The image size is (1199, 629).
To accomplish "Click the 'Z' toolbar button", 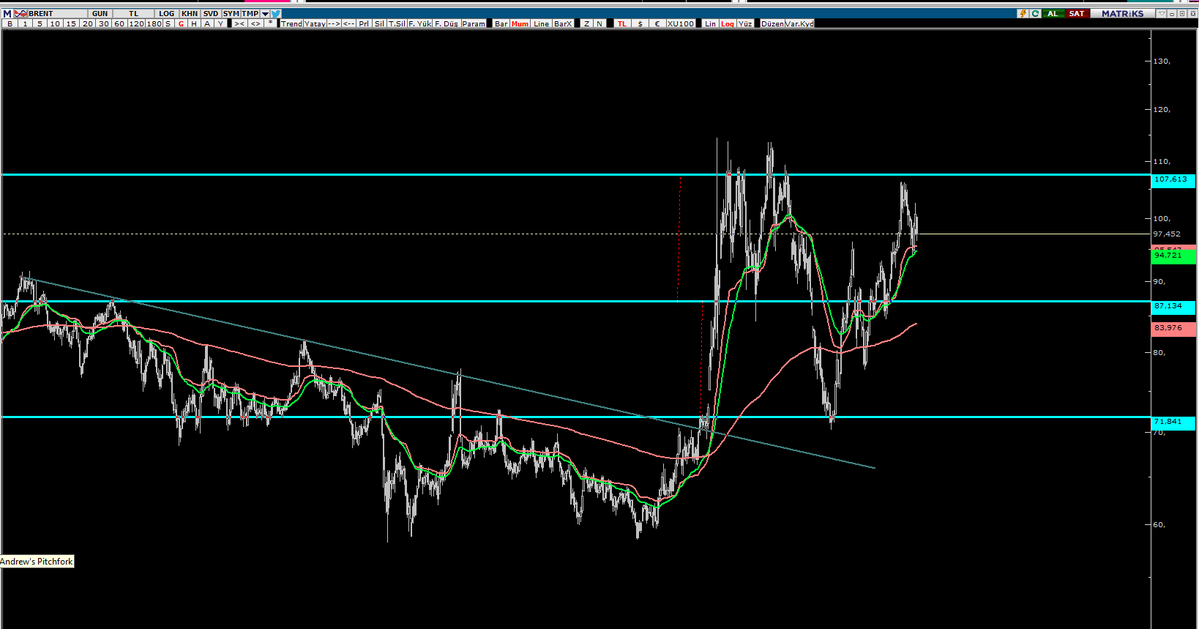I will point(587,24).
